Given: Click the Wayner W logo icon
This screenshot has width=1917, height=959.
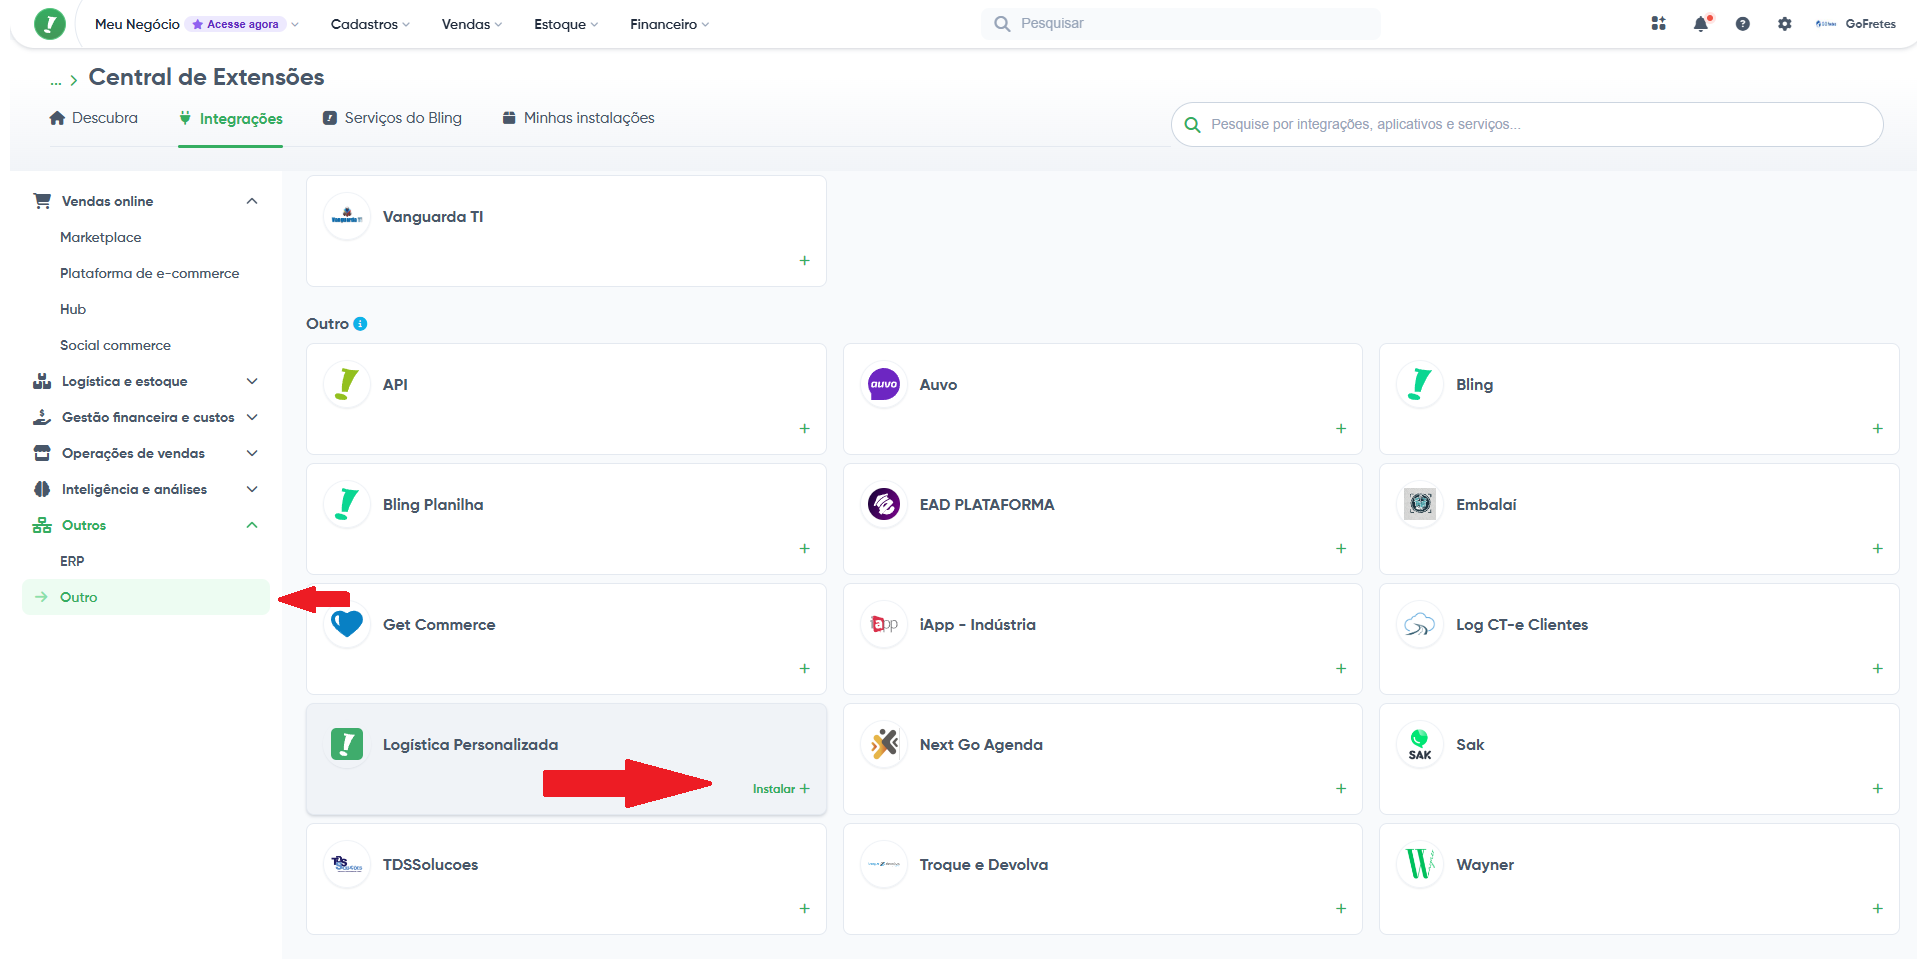Looking at the screenshot, I should pyautogui.click(x=1420, y=864).
